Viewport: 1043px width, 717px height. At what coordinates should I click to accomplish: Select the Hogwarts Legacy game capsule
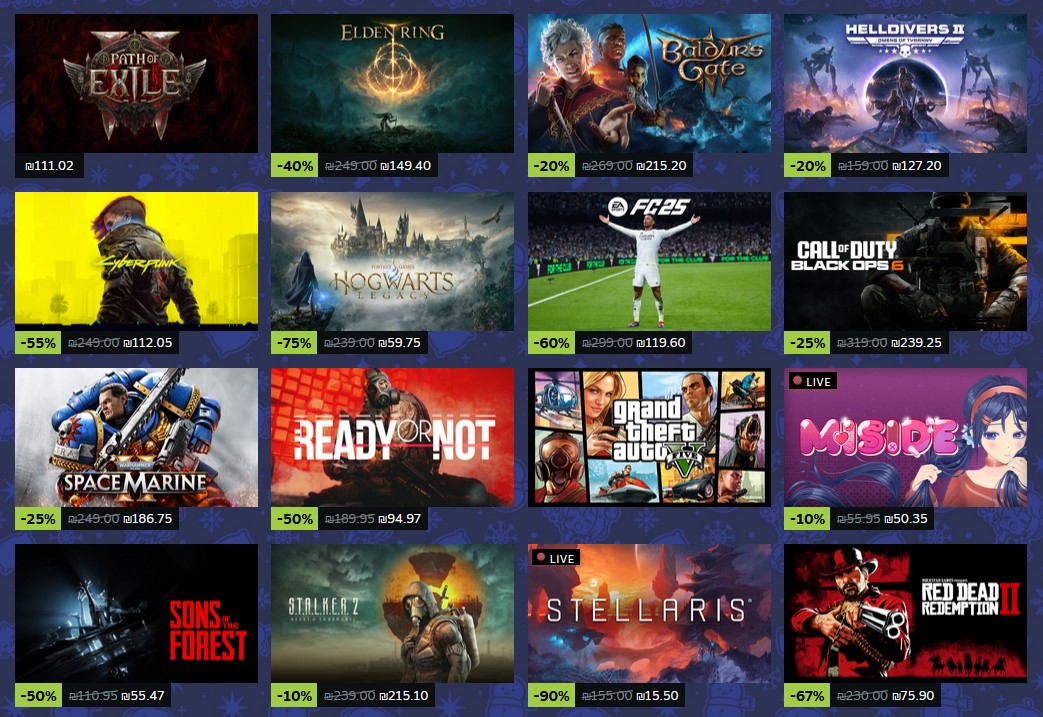(392, 261)
